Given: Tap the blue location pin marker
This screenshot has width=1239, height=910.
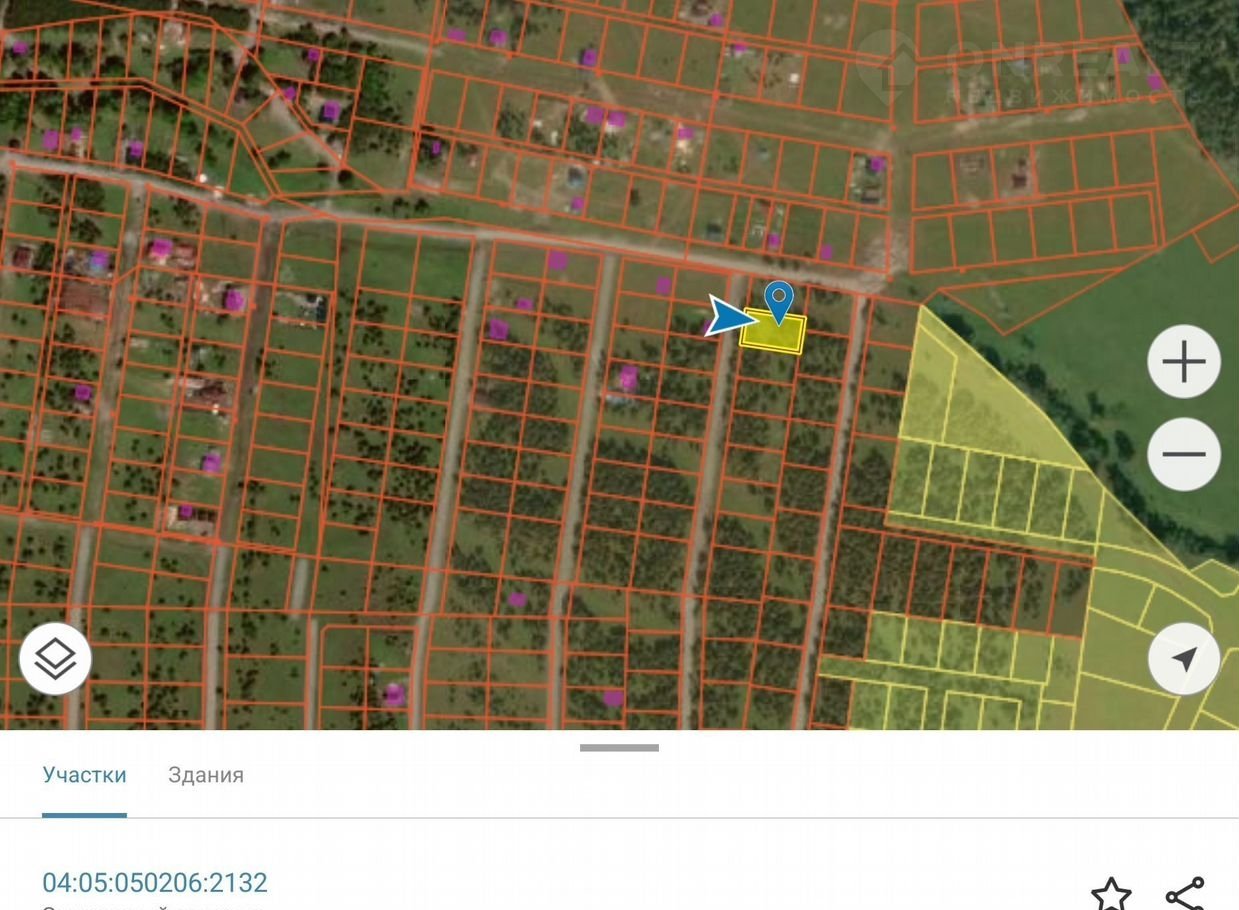Looking at the screenshot, I should pos(778,300).
